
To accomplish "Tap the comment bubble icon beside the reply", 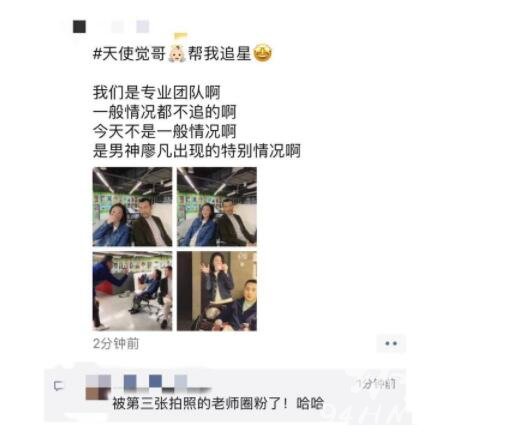I will [59, 386].
